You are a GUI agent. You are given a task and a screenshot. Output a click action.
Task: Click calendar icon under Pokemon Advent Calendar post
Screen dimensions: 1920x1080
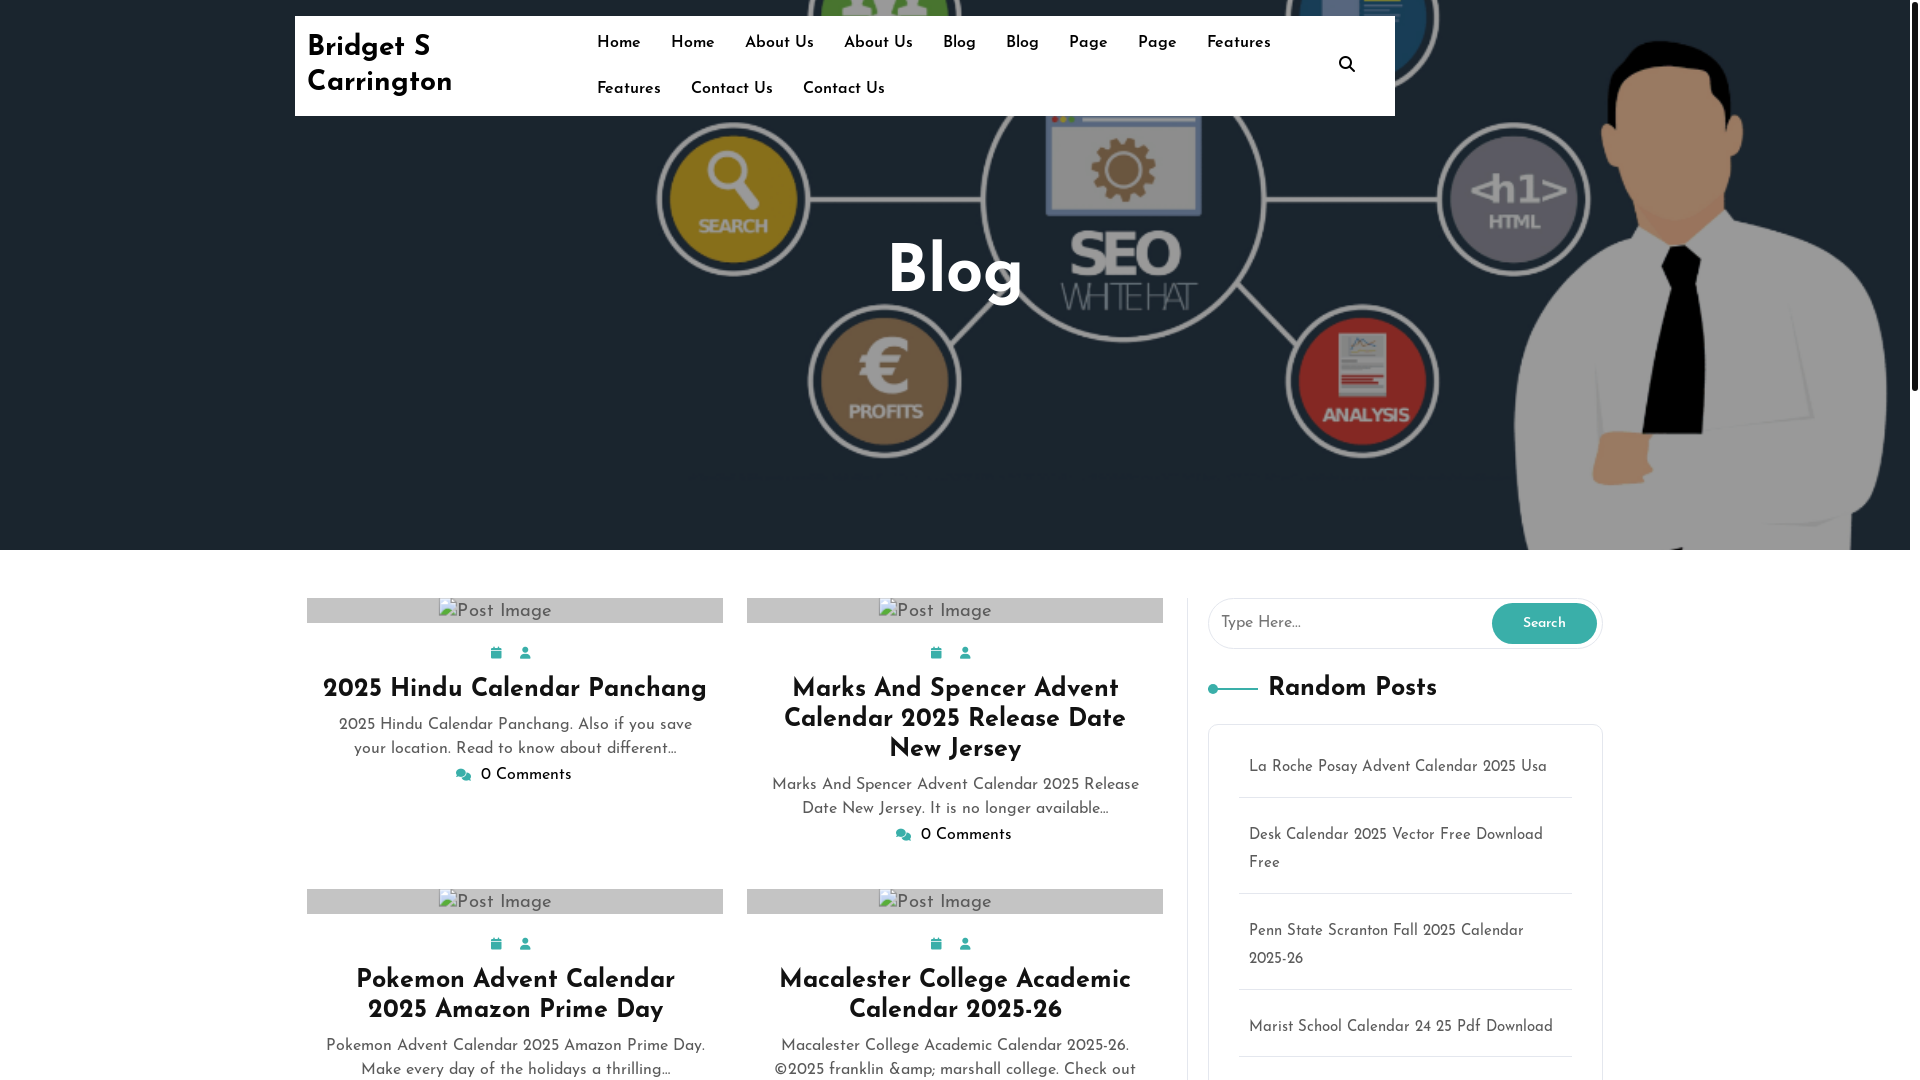[x=496, y=944]
